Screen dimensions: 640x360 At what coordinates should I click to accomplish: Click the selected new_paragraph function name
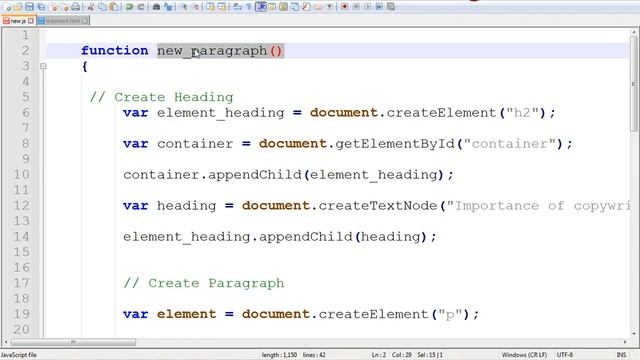(x=212, y=51)
